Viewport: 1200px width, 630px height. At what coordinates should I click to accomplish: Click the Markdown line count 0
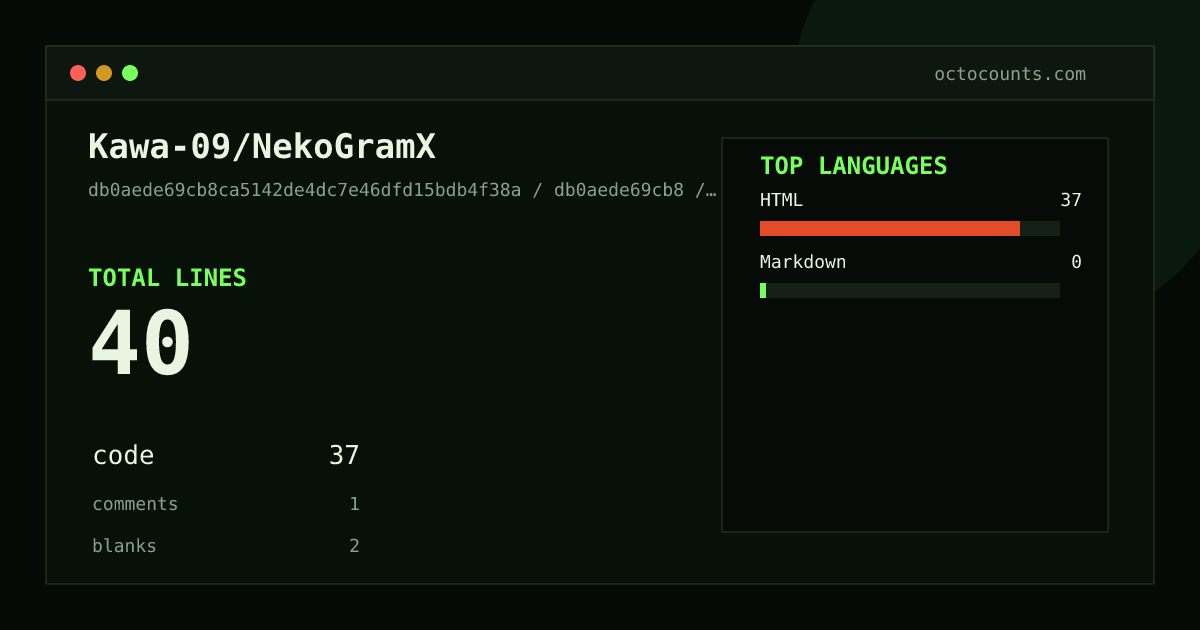click(x=1076, y=262)
